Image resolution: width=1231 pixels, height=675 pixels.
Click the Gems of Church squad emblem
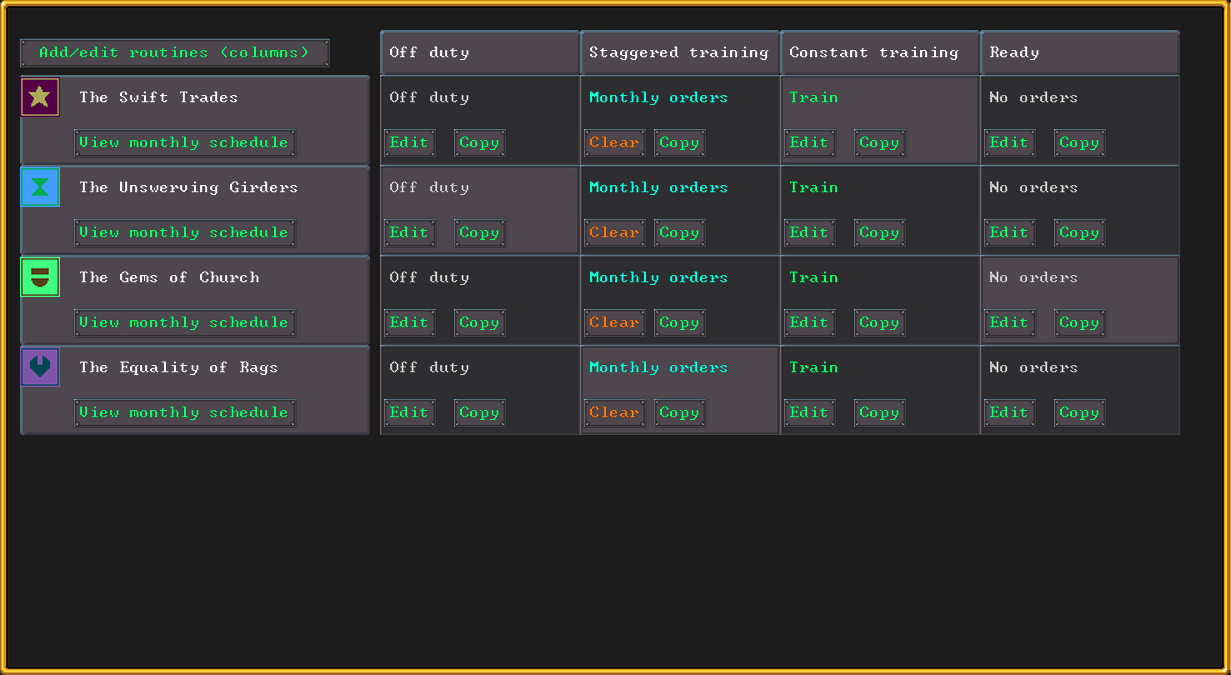(x=40, y=277)
